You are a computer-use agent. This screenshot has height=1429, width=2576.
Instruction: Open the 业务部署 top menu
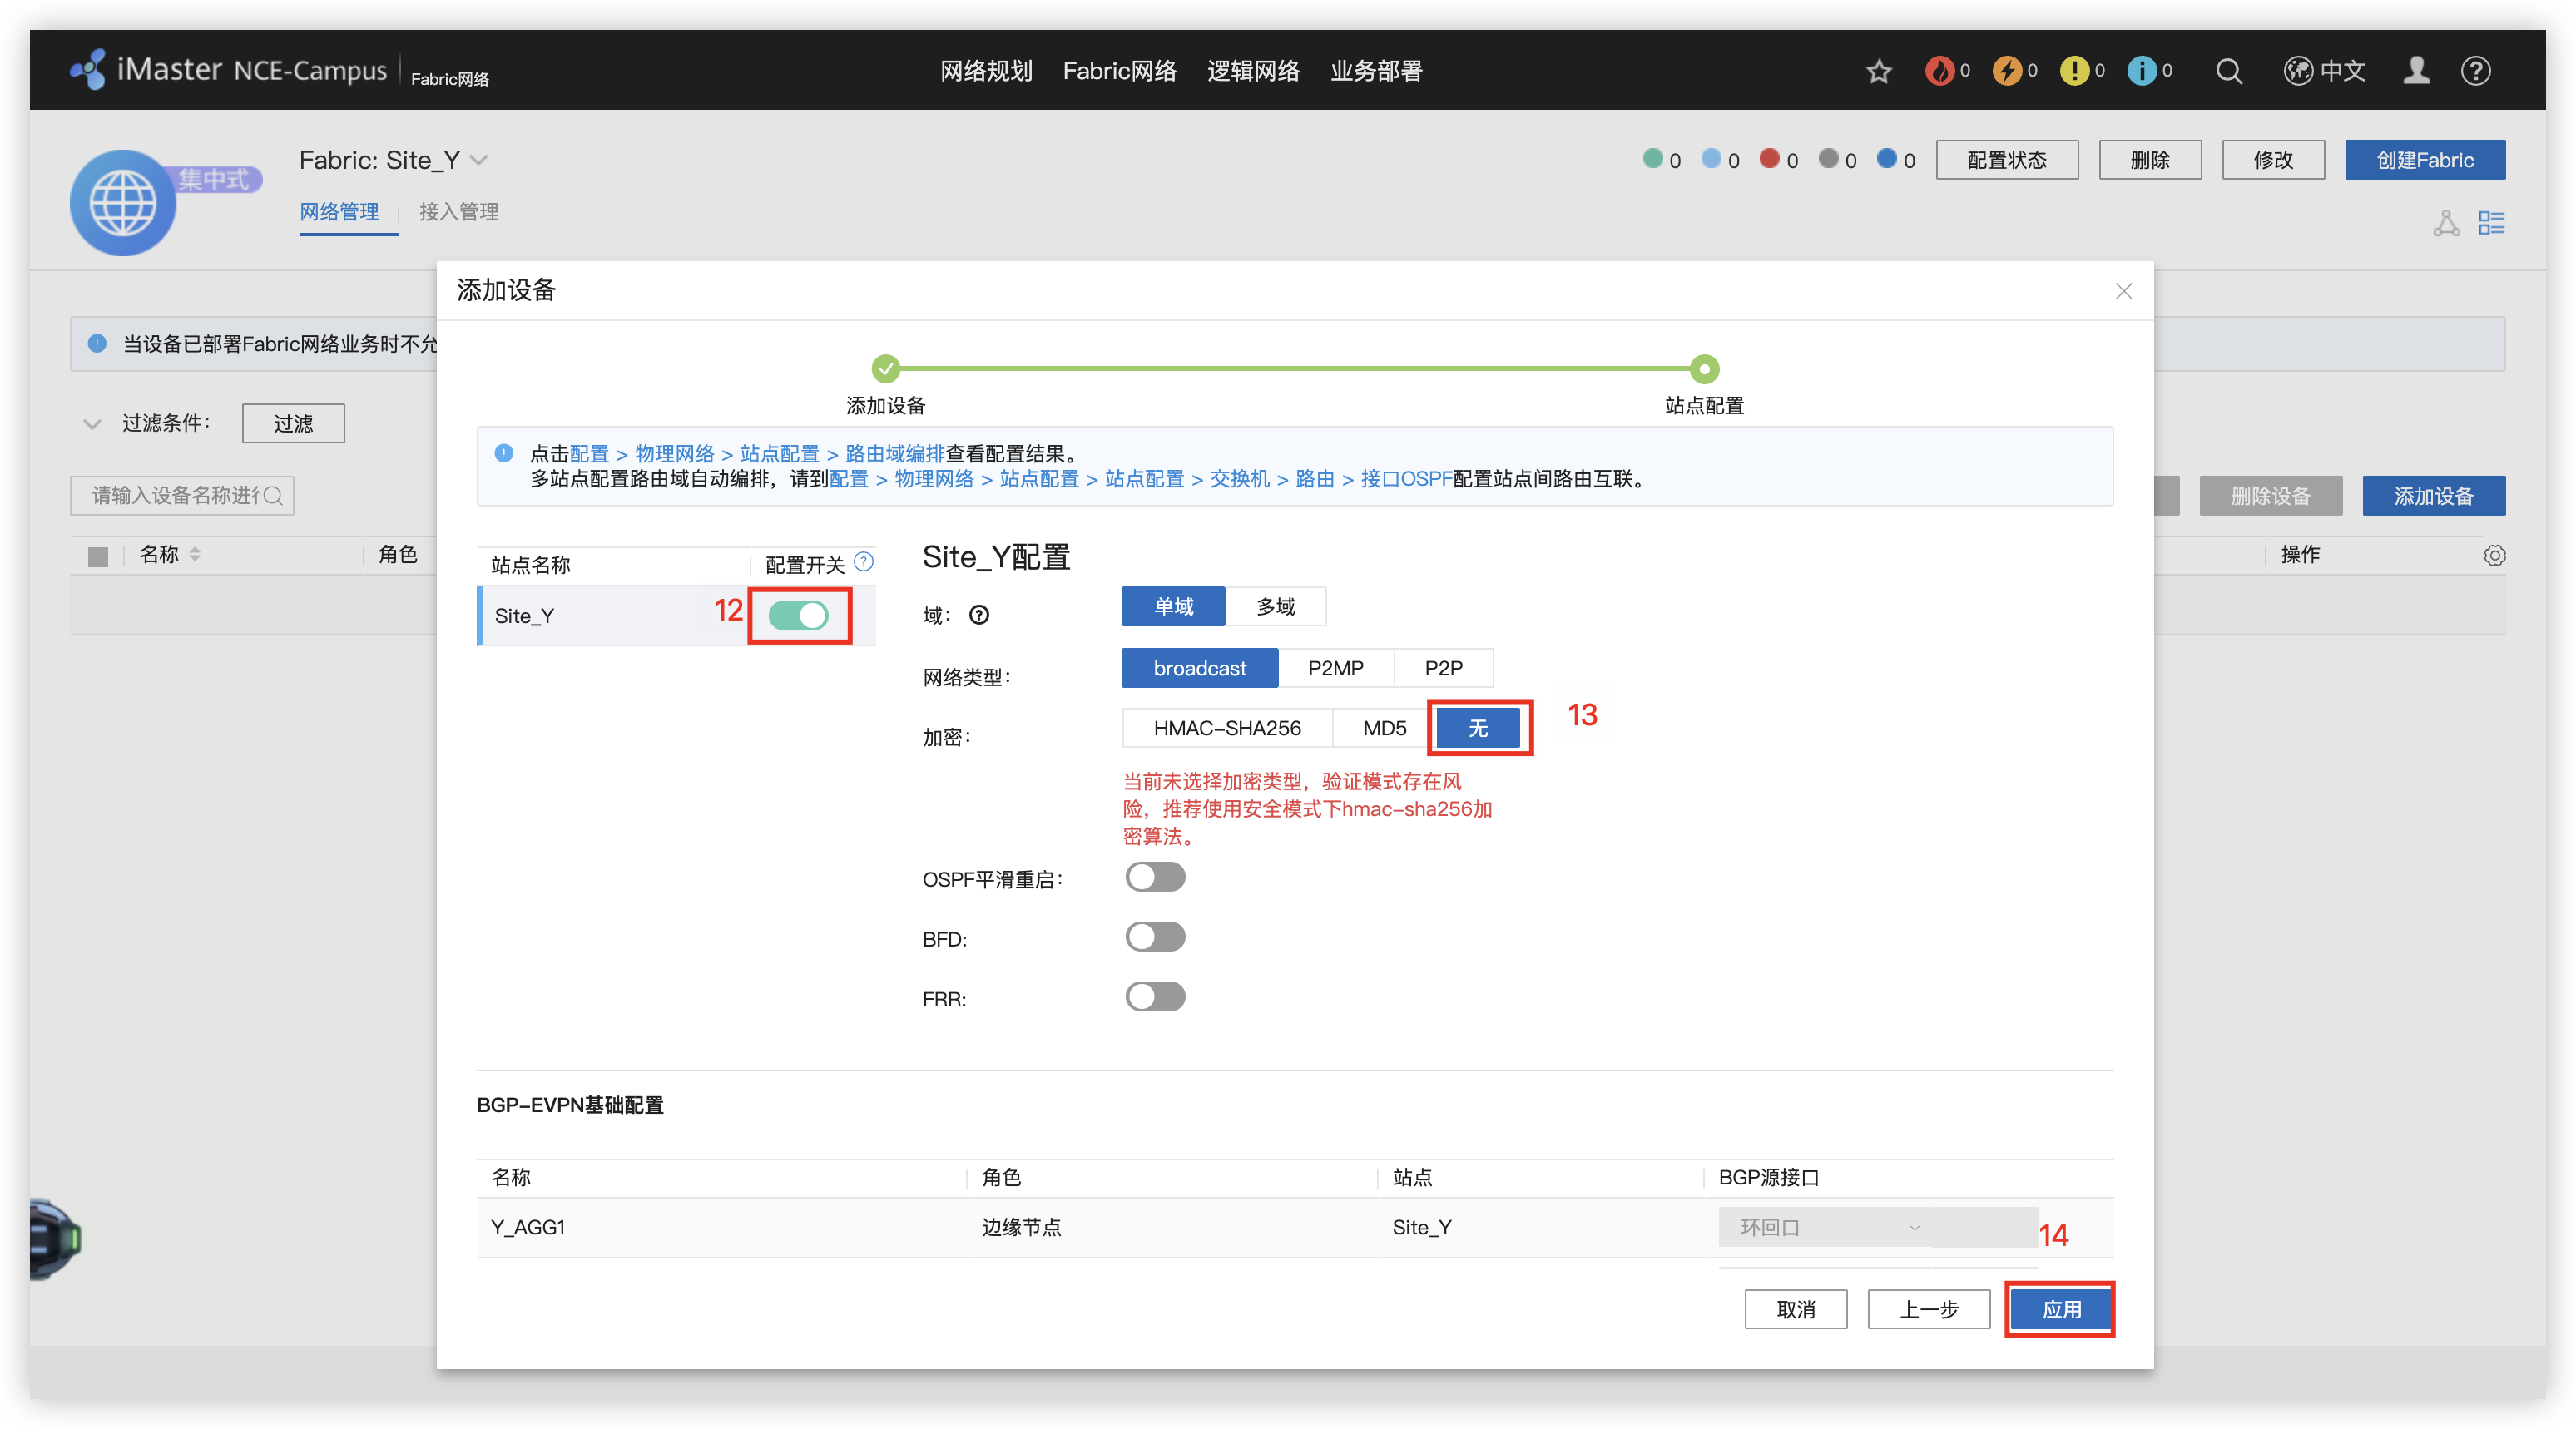tap(1376, 71)
